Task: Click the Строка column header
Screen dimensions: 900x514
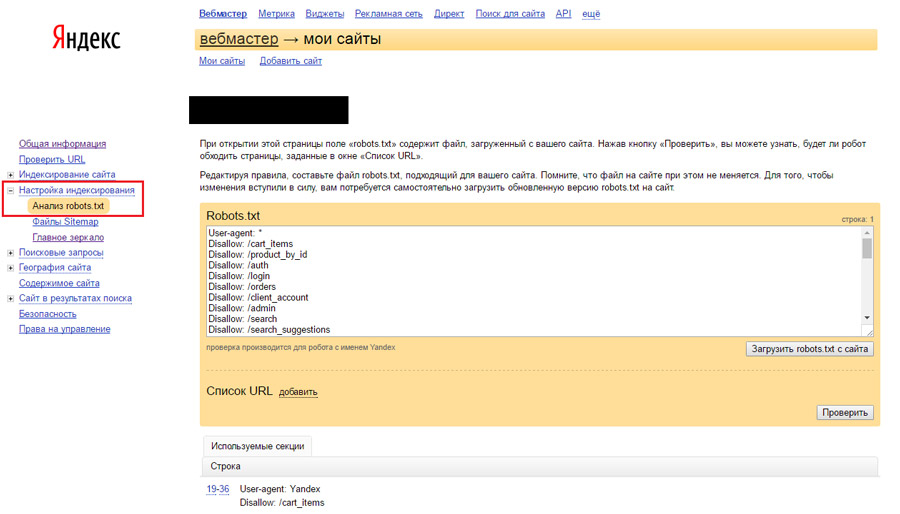Action: [225, 466]
